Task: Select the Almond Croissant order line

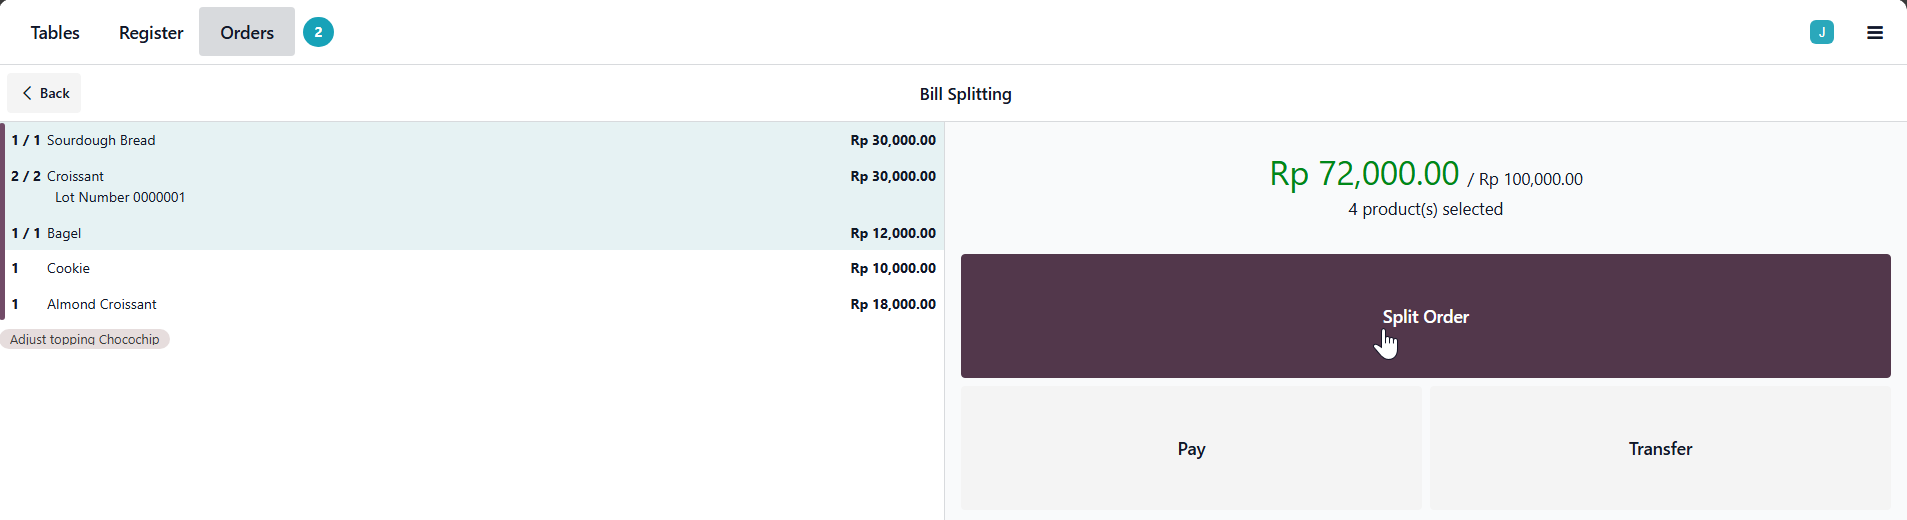Action: [474, 304]
